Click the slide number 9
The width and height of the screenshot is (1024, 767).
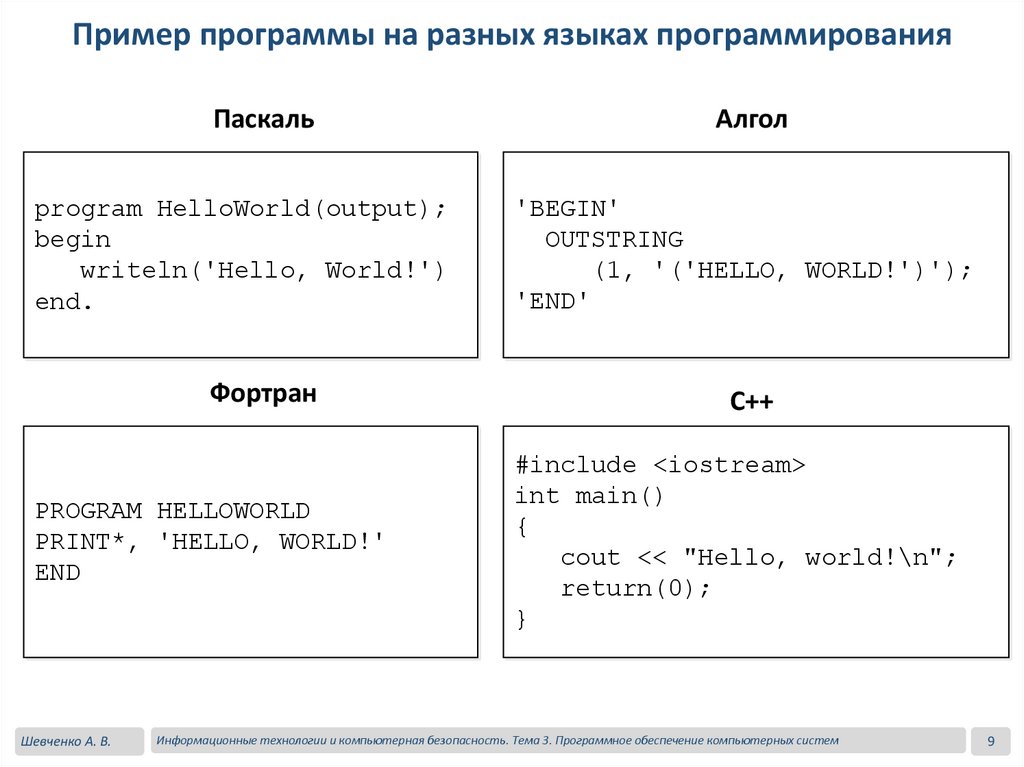[x=991, y=741]
